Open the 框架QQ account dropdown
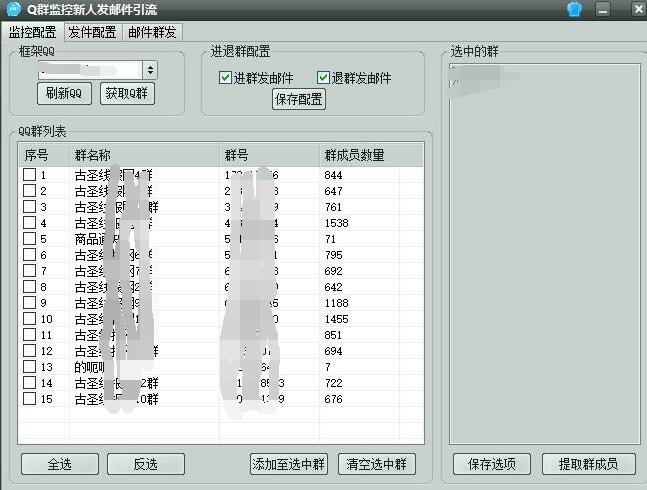Image resolution: width=647 pixels, height=490 pixels. (x=150, y=70)
